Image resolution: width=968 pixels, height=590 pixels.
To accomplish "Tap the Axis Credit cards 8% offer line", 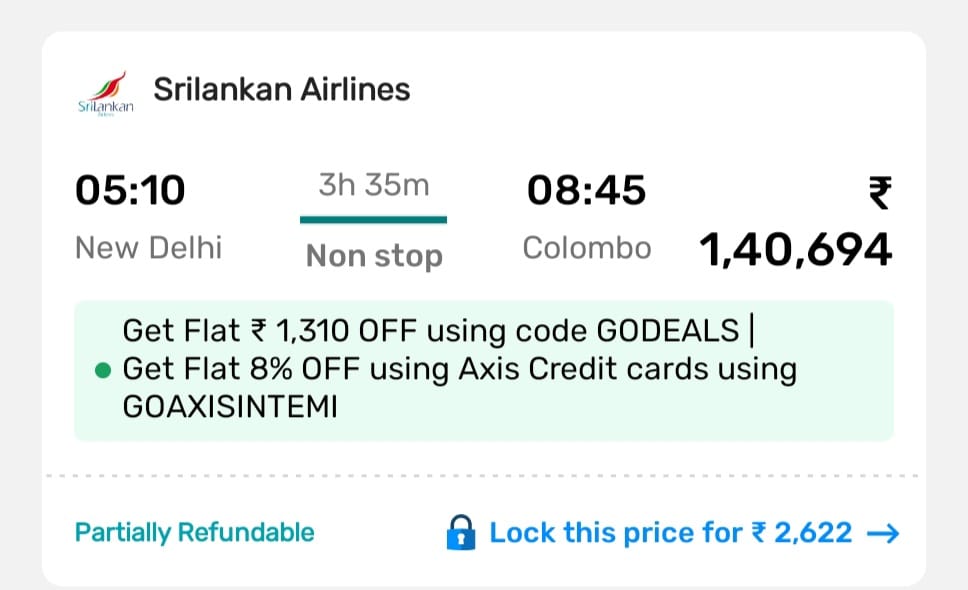I will [459, 369].
